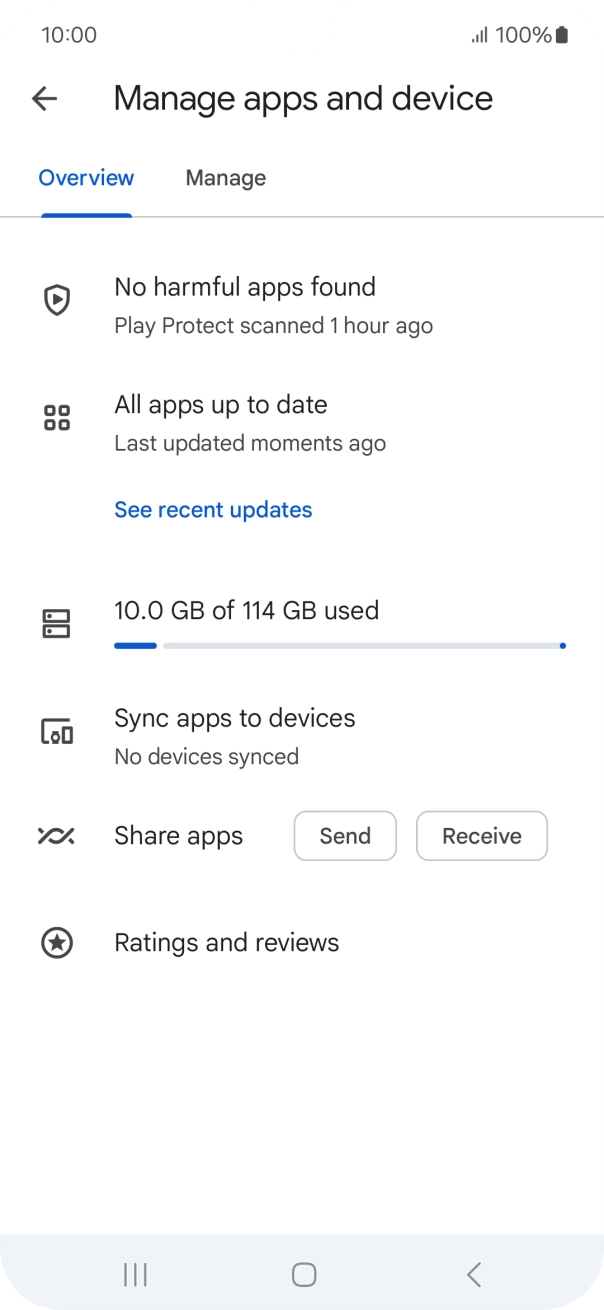Tap the Ratings and reviews star icon
Screen dimensions: 604x1310
click(57, 943)
